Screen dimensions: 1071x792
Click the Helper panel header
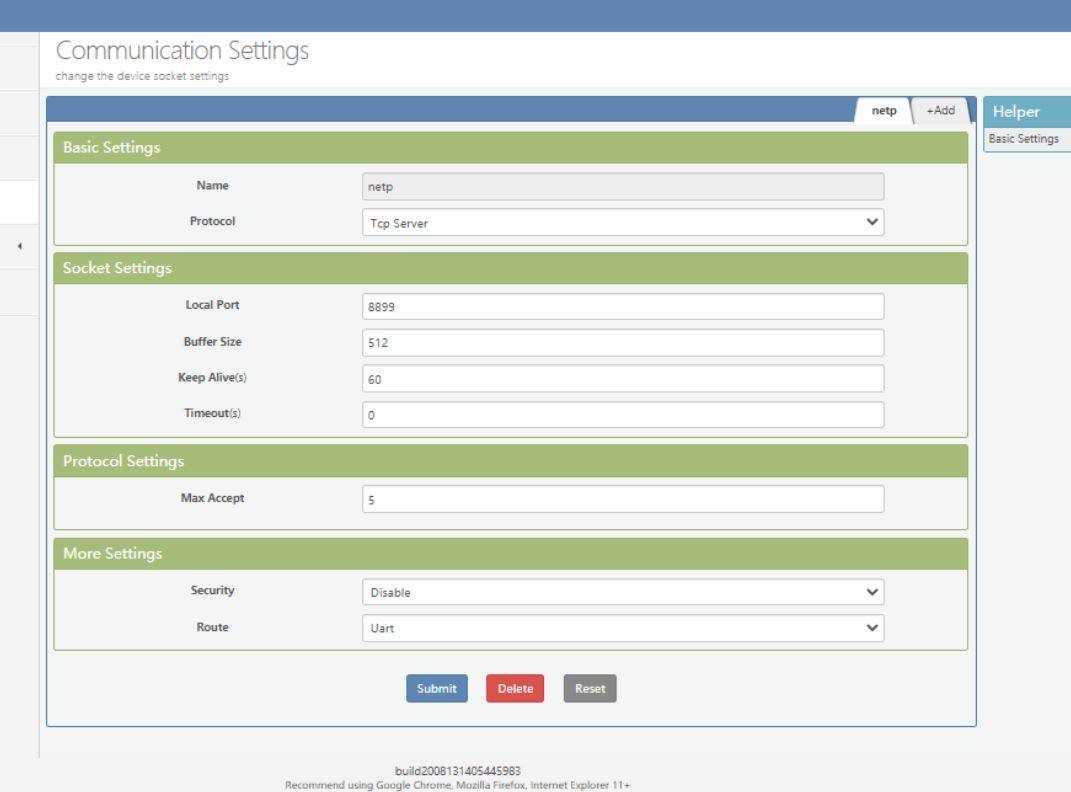click(x=1026, y=113)
